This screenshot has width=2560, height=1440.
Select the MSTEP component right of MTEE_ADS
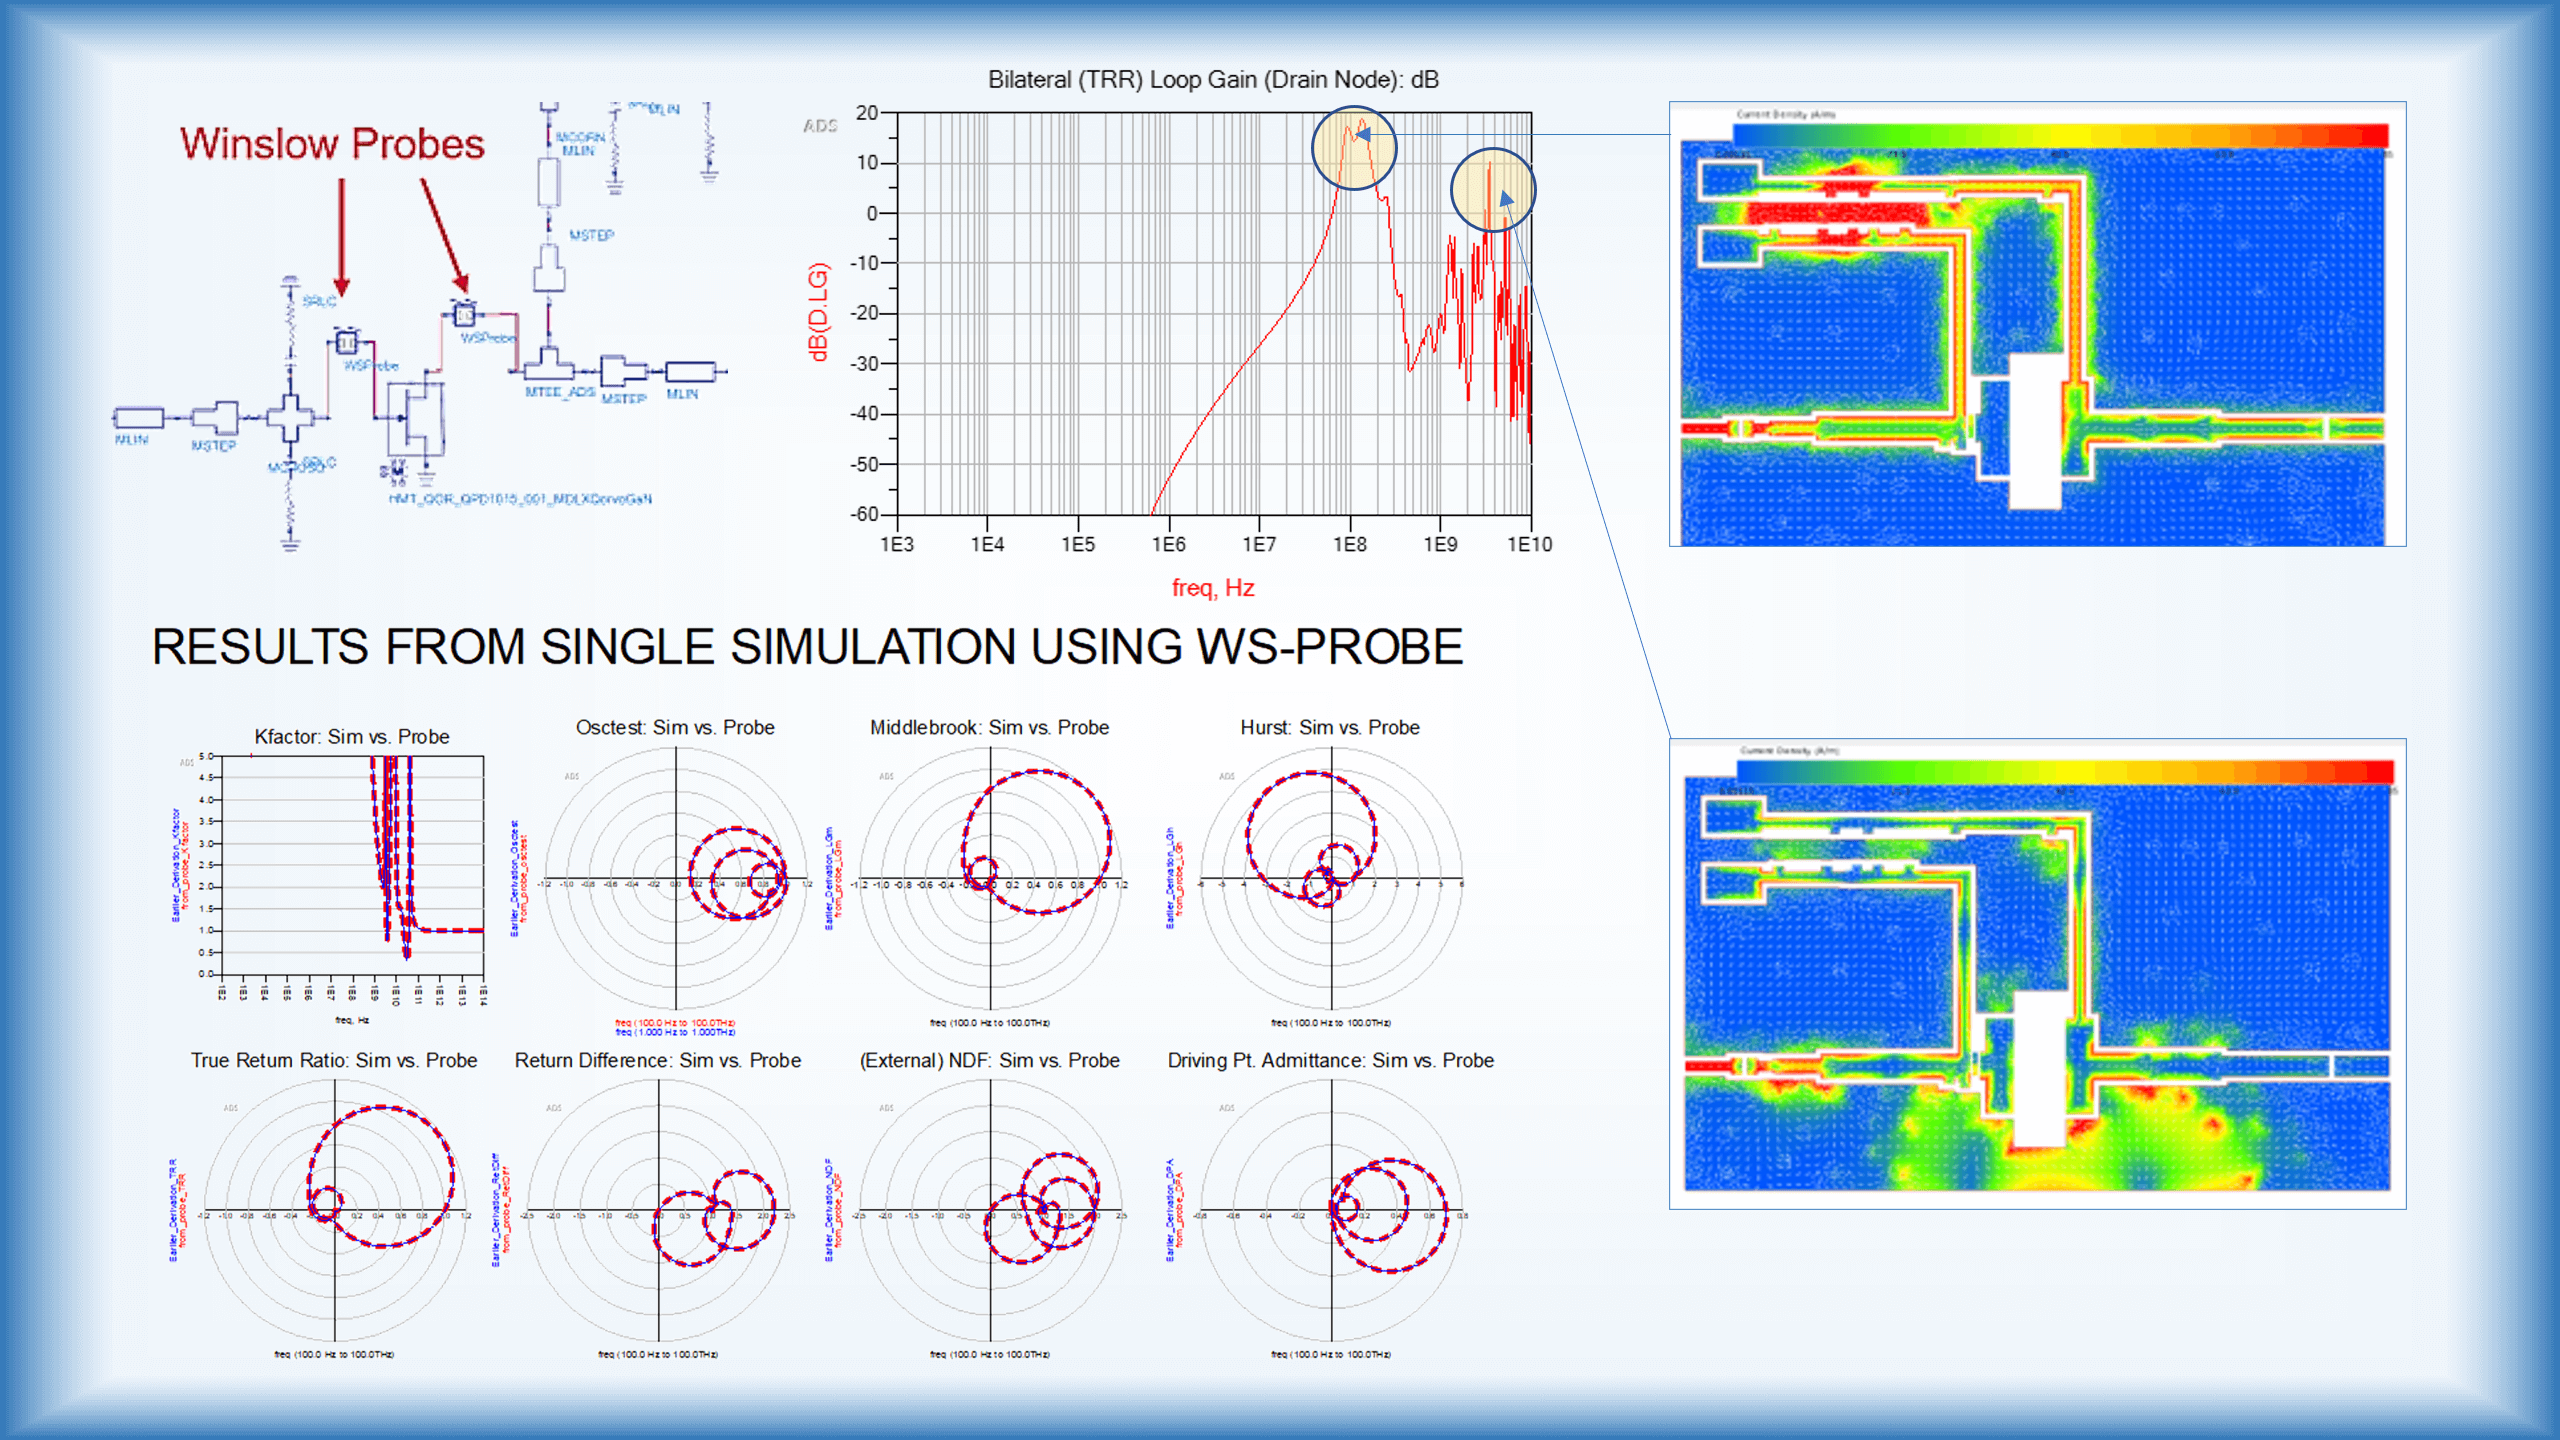tap(624, 371)
